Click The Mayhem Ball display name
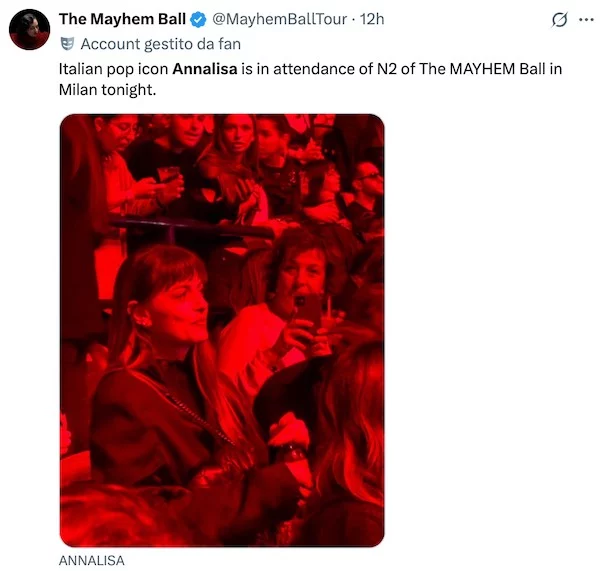The height and width of the screenshot is (571, 612). click(x=123, y=19)
